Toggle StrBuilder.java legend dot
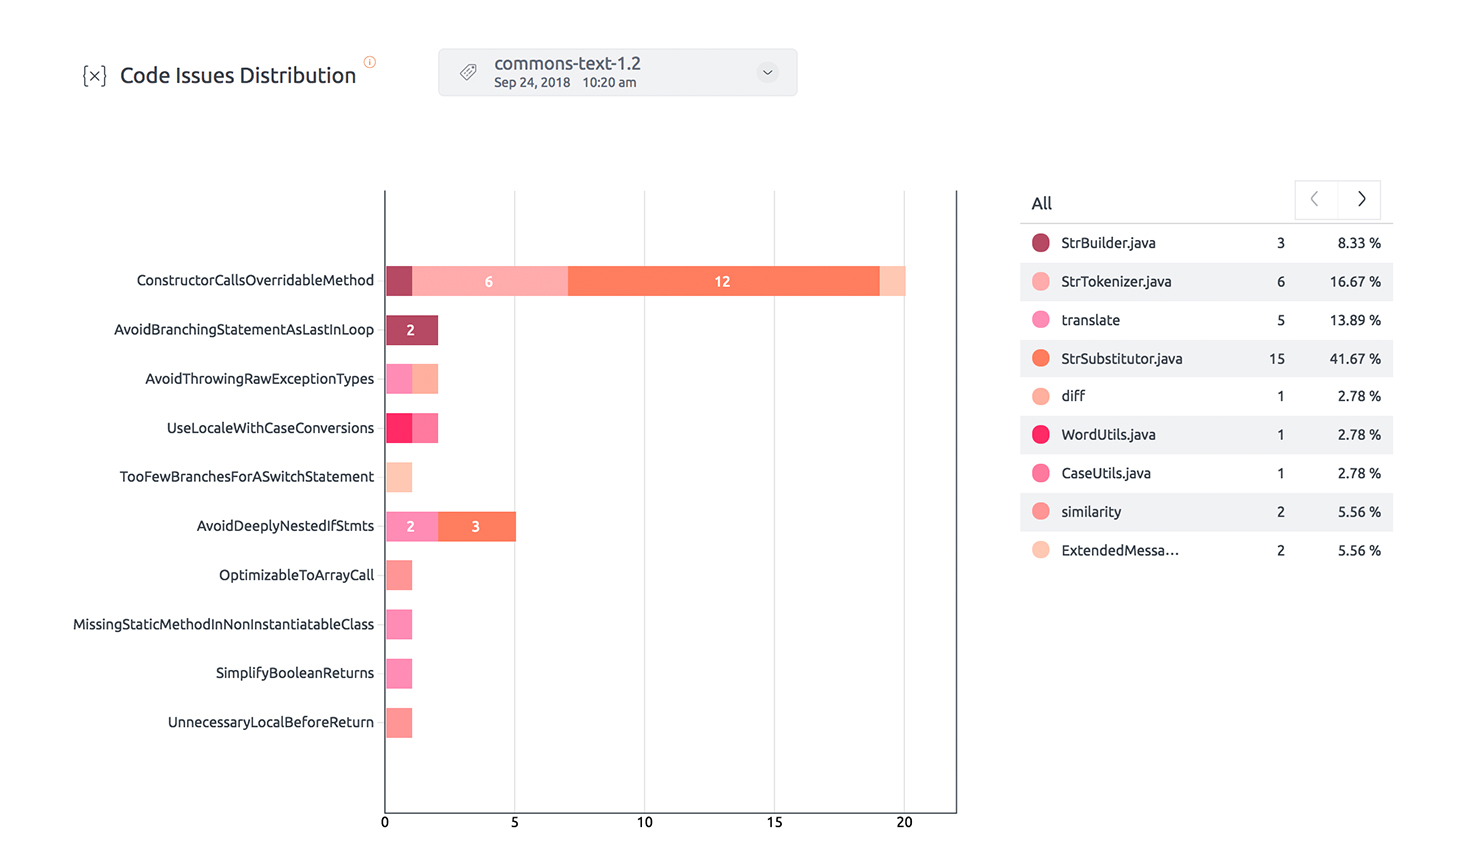 [x=1041, y=243]
